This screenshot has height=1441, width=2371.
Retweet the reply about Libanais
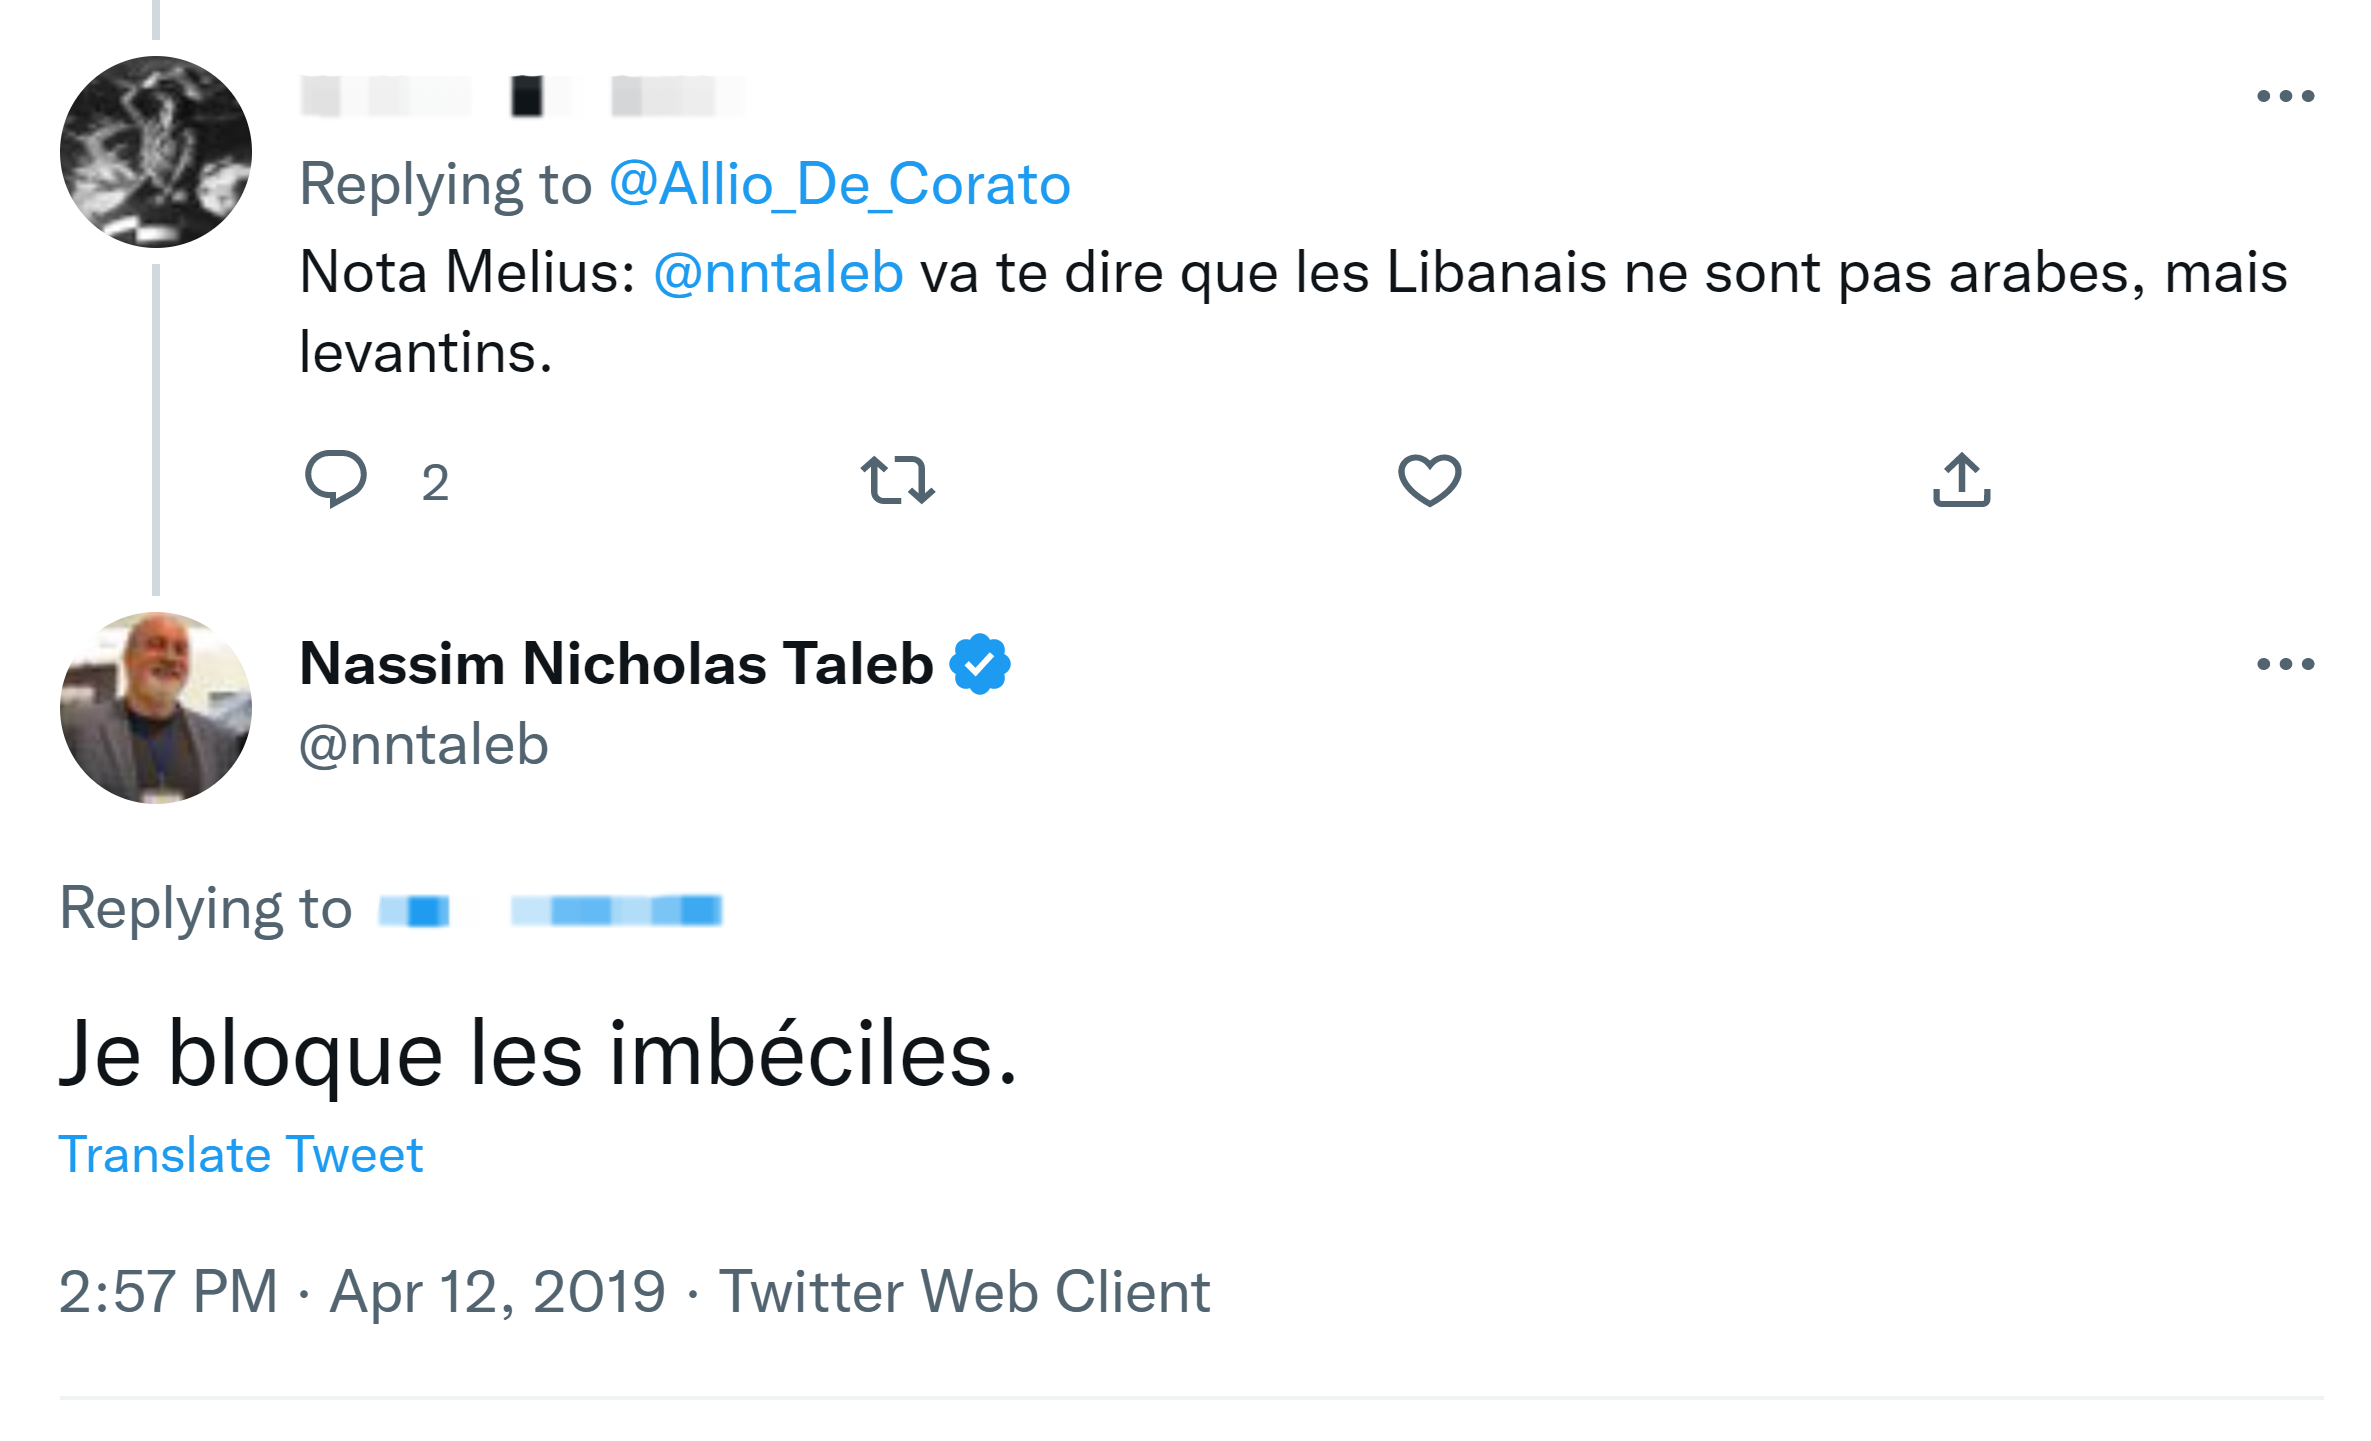point(897,480)
